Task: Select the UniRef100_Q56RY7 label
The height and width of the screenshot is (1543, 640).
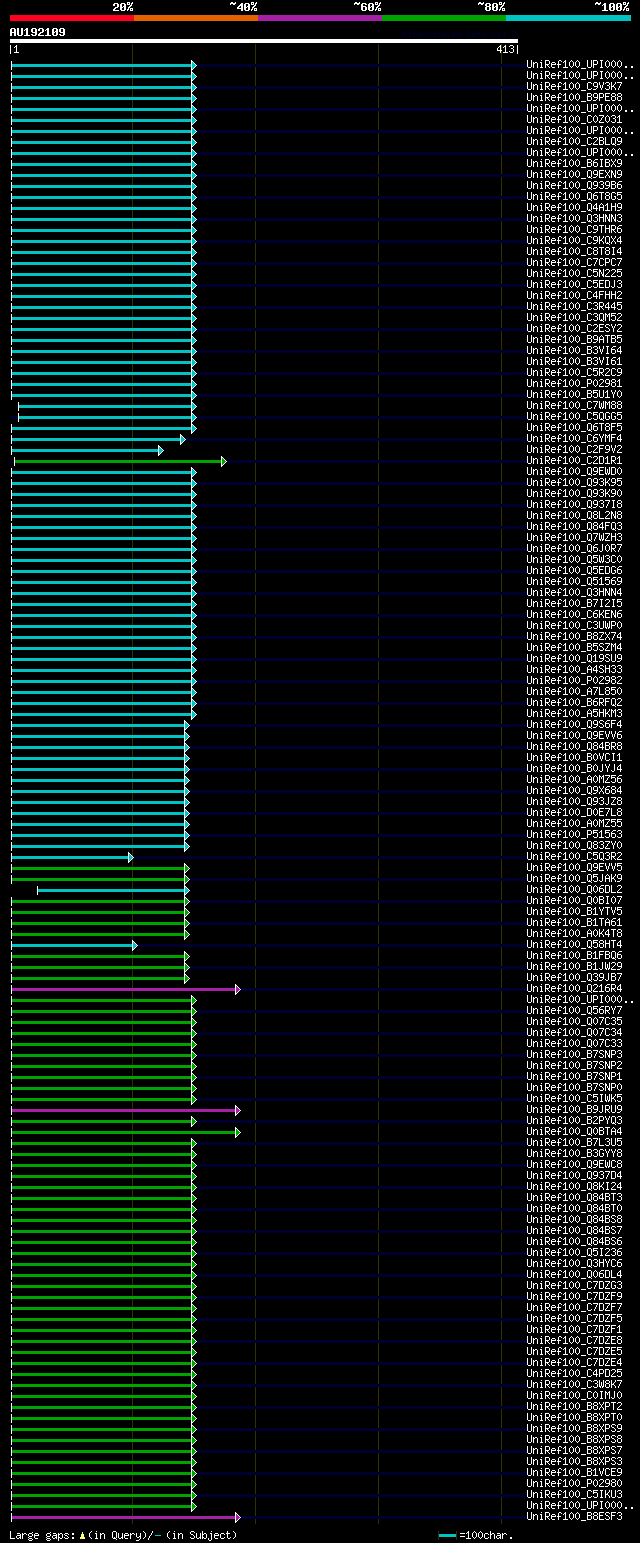Action: click(574, 1011)
